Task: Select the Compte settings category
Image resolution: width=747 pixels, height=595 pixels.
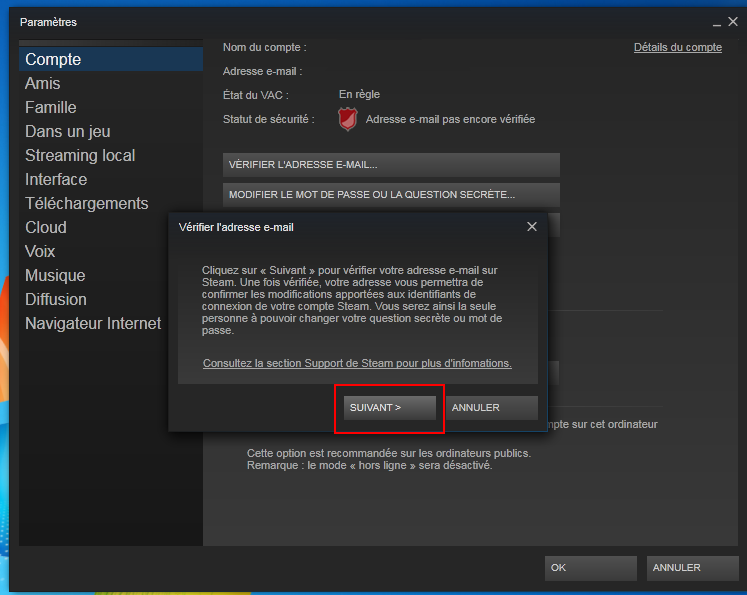Action: coord(111,59)
